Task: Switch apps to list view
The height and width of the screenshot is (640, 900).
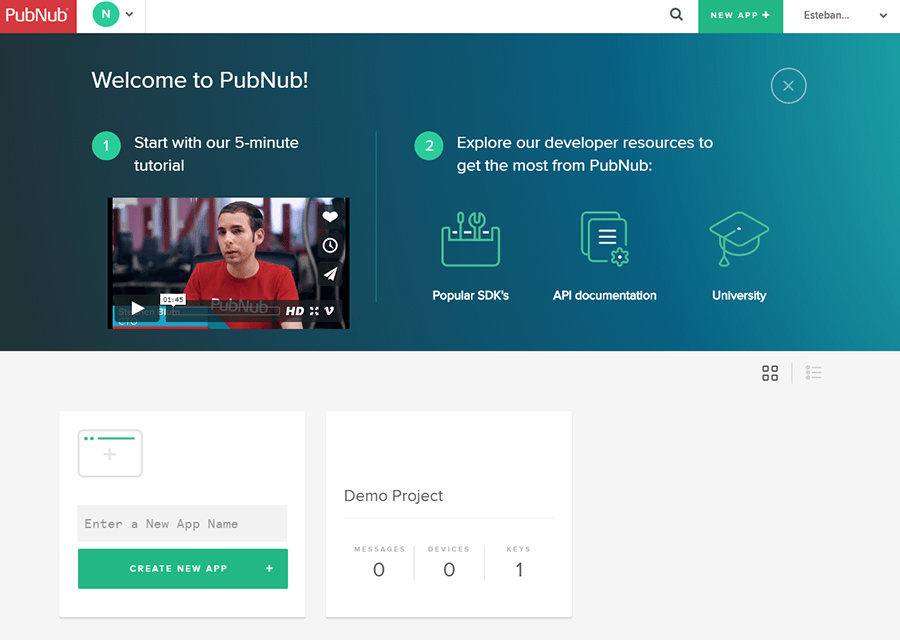Action: click(813, 372)
